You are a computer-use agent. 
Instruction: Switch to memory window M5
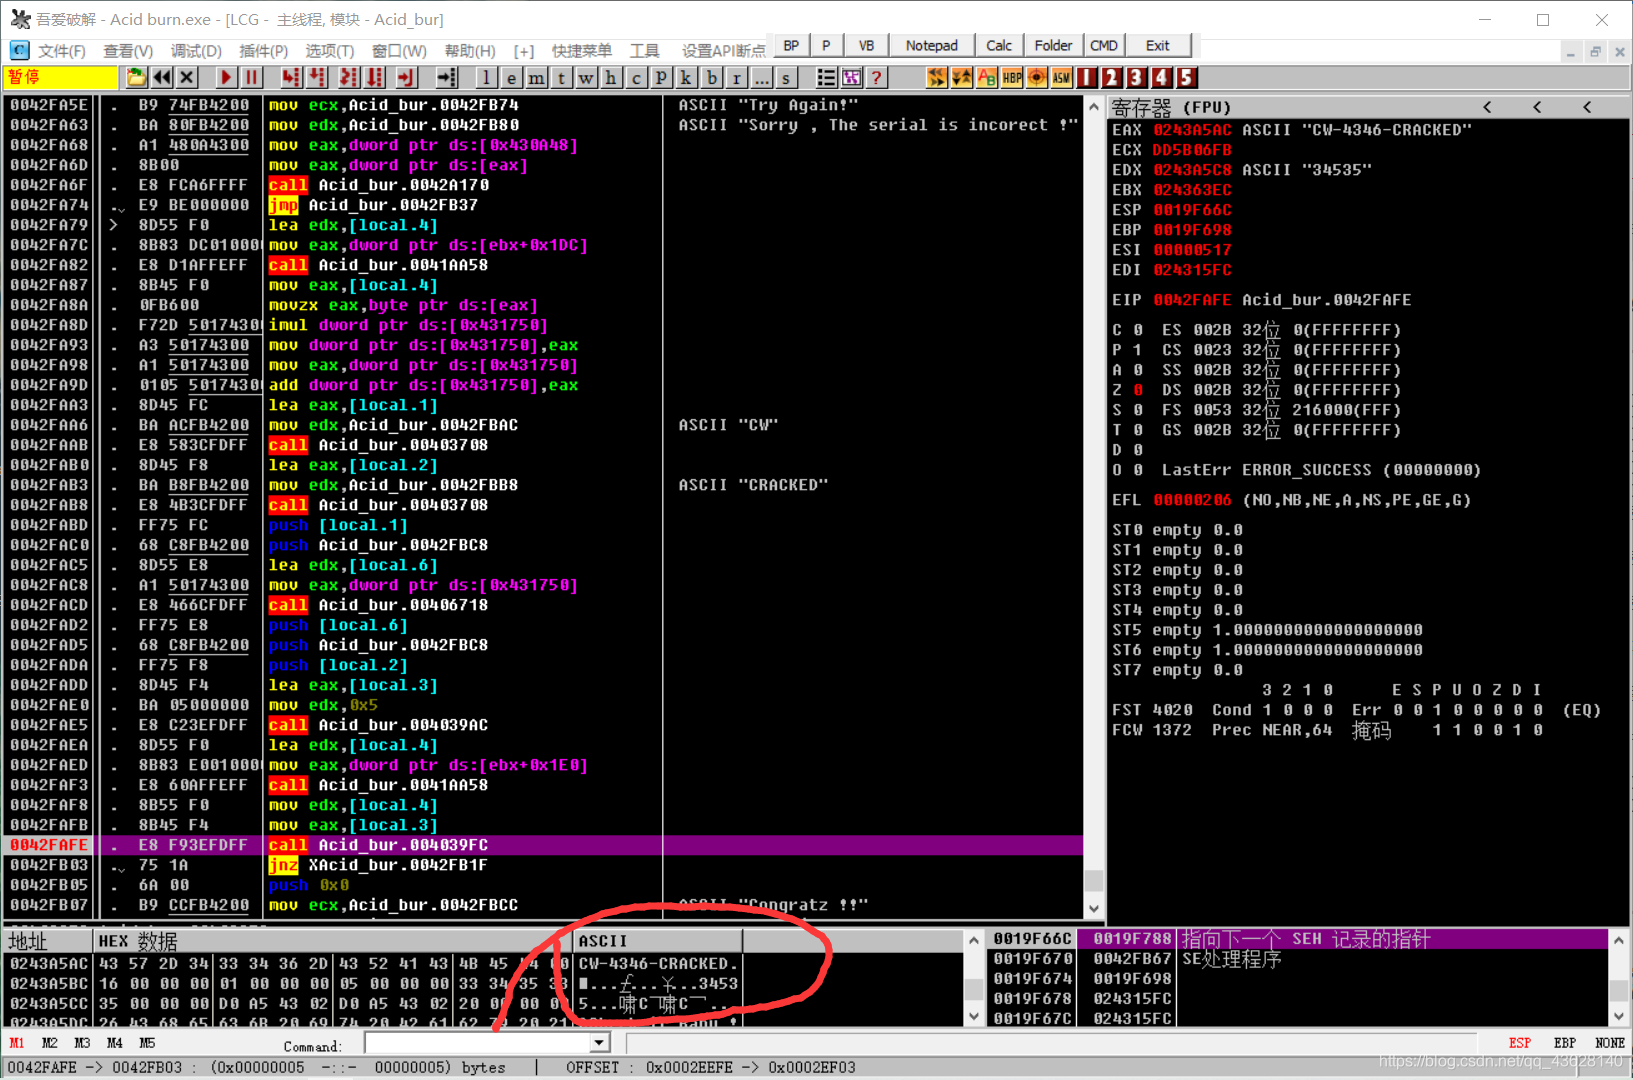coord(147,1043)
